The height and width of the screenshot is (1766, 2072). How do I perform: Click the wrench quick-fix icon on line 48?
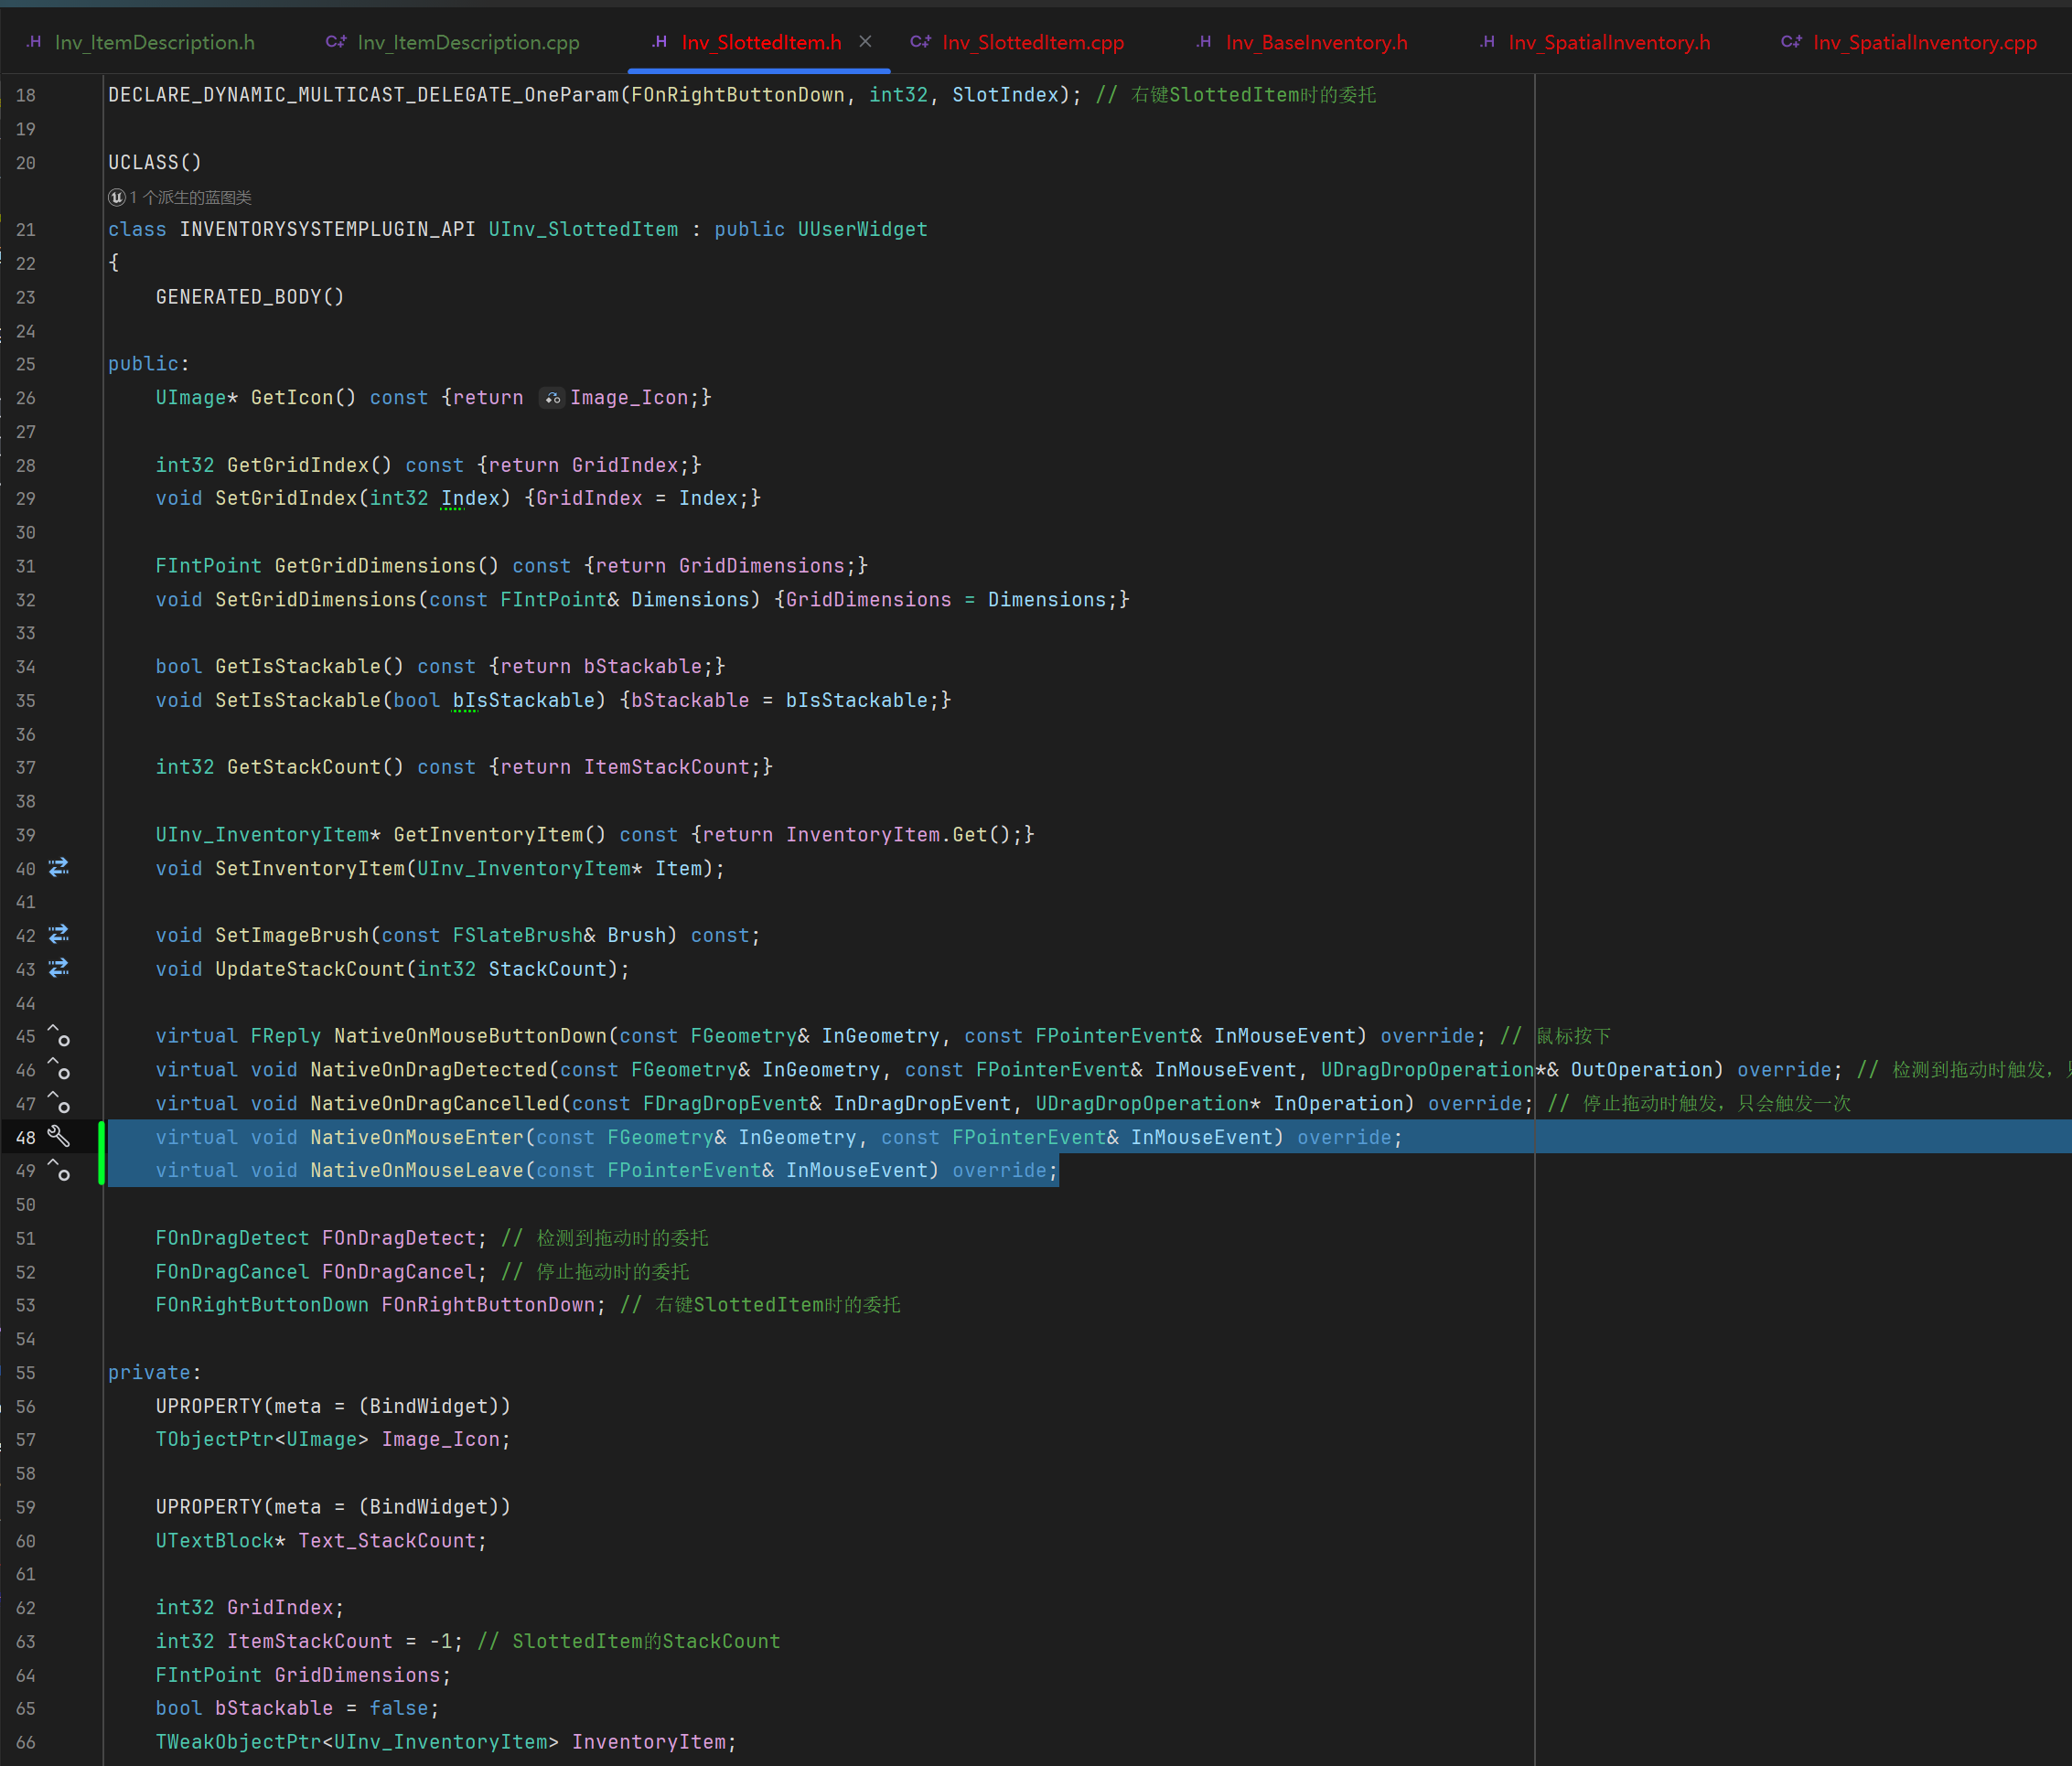pos(59,1136)
